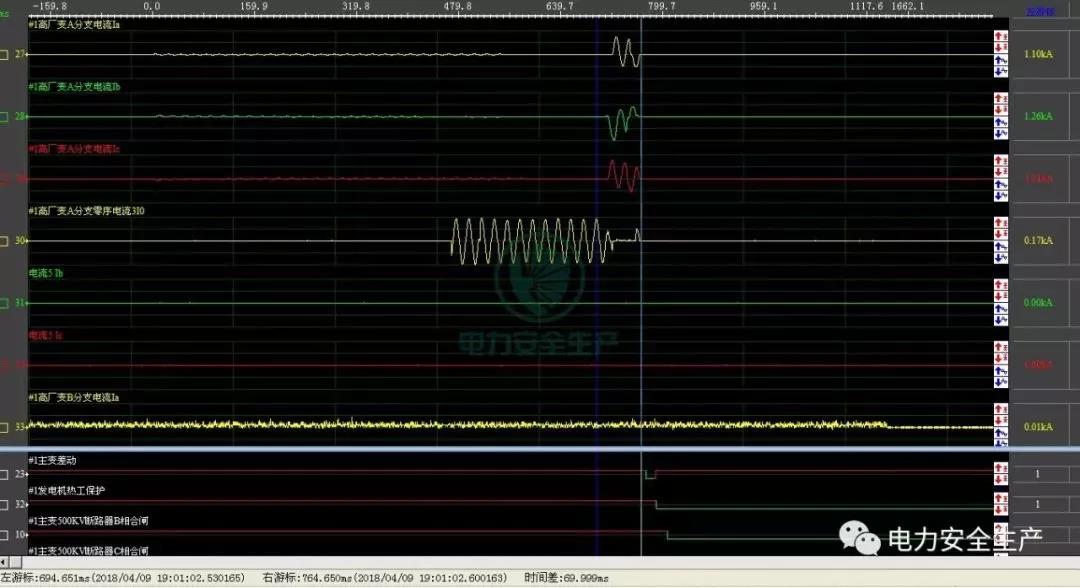Screen dimensions: 1080x588
Task: Click the red up-arrow icon for channel 27
Action: [1000, 37]
